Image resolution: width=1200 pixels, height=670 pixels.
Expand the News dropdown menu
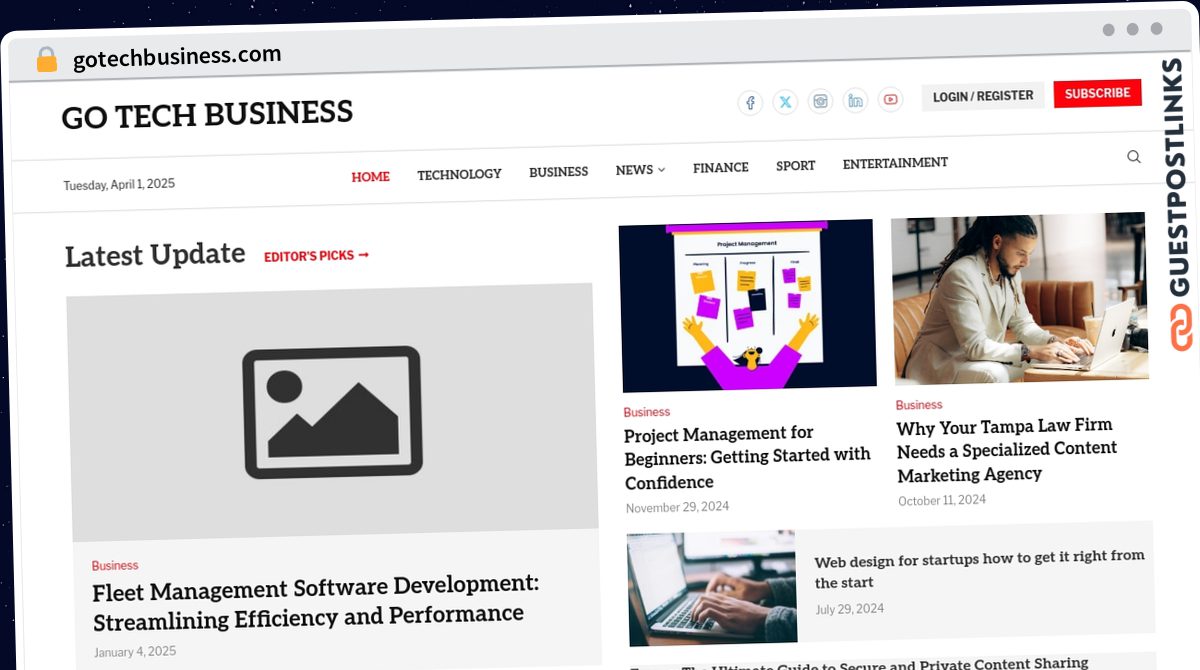pos(640,170)
